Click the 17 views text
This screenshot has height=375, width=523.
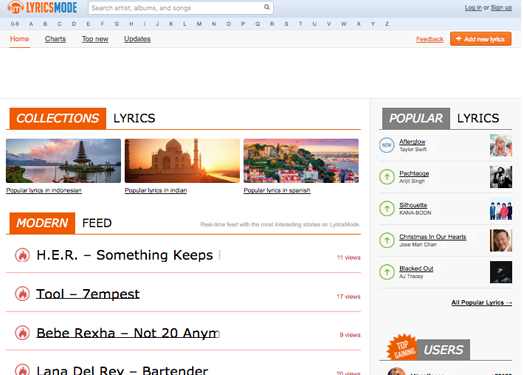tap(349, 297)
